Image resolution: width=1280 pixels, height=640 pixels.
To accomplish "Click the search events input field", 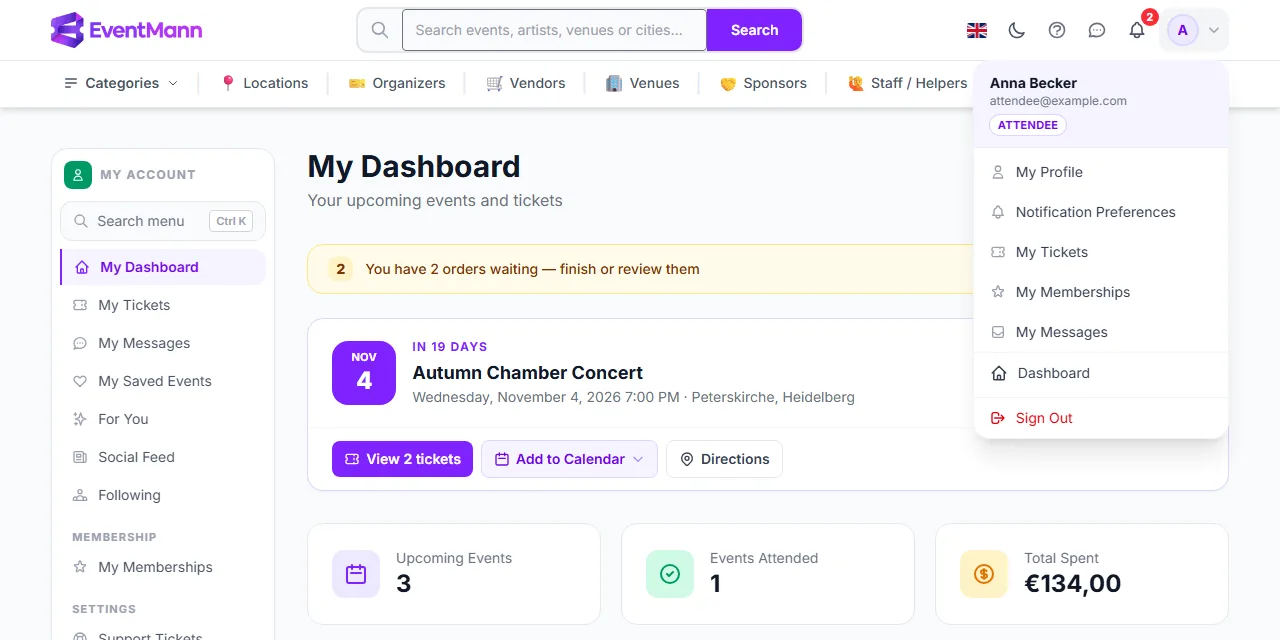I will (x=554, y=30).
